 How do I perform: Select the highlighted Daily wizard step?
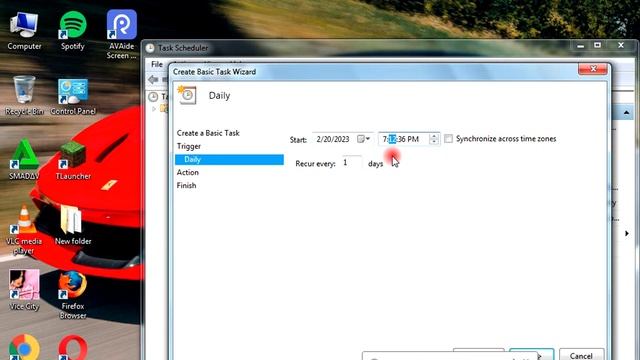point(229,160)
